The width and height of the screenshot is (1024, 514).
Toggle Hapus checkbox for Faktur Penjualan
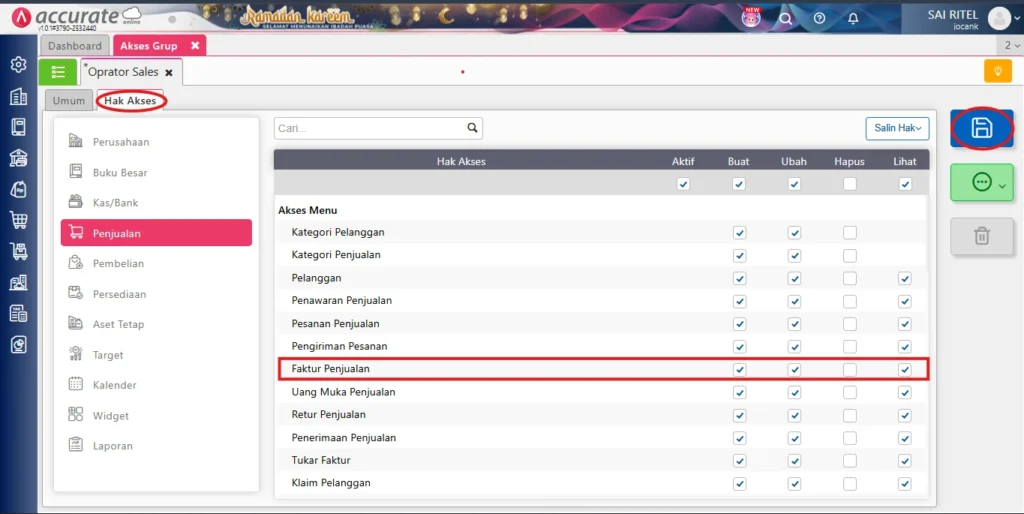(x=849, y=369)
